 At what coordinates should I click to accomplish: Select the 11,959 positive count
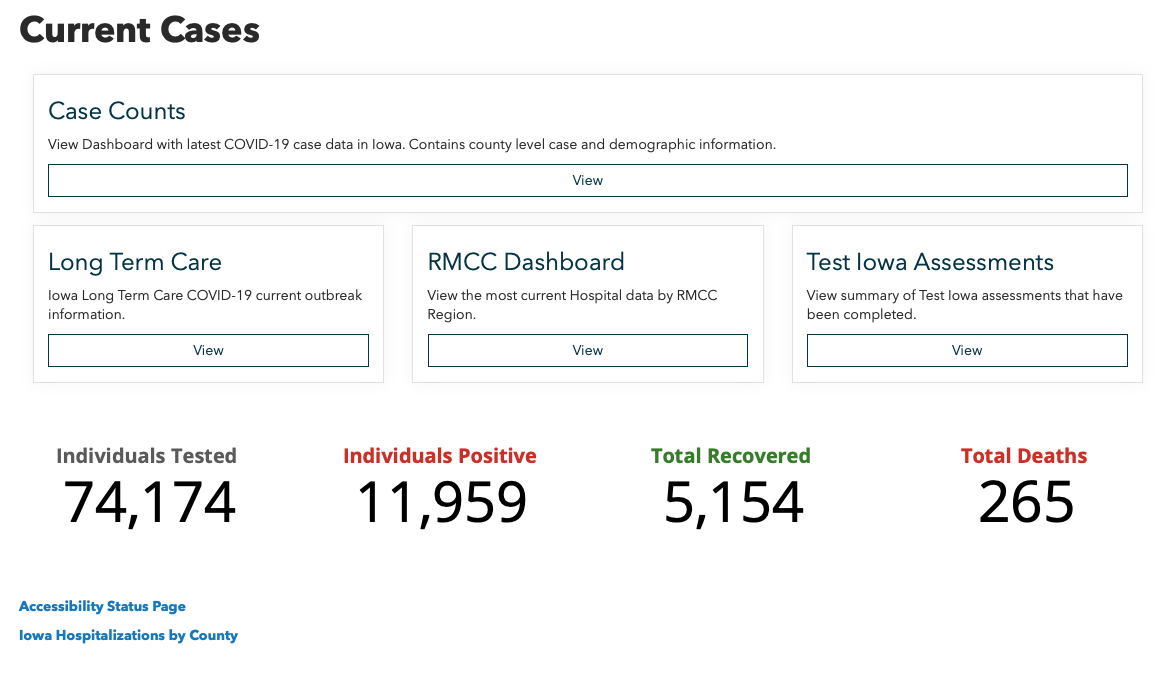pyautogui.click(x=442, y=502)
